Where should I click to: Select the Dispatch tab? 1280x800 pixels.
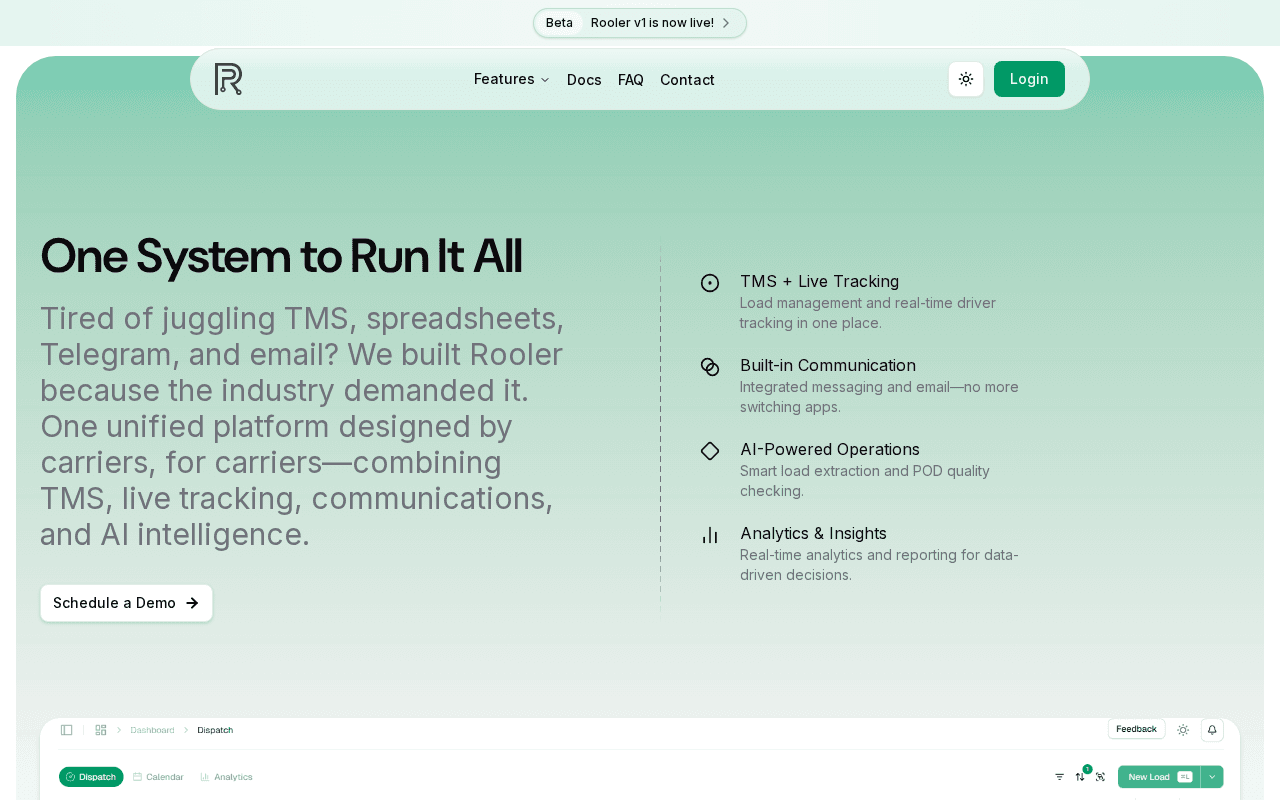[x=91, y=777]
